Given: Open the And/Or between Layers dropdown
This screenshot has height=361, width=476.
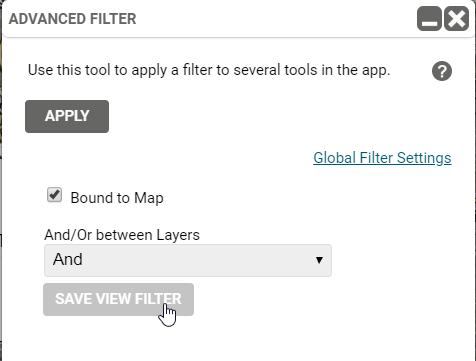Looking at the screenshot, I should point(188,260).
